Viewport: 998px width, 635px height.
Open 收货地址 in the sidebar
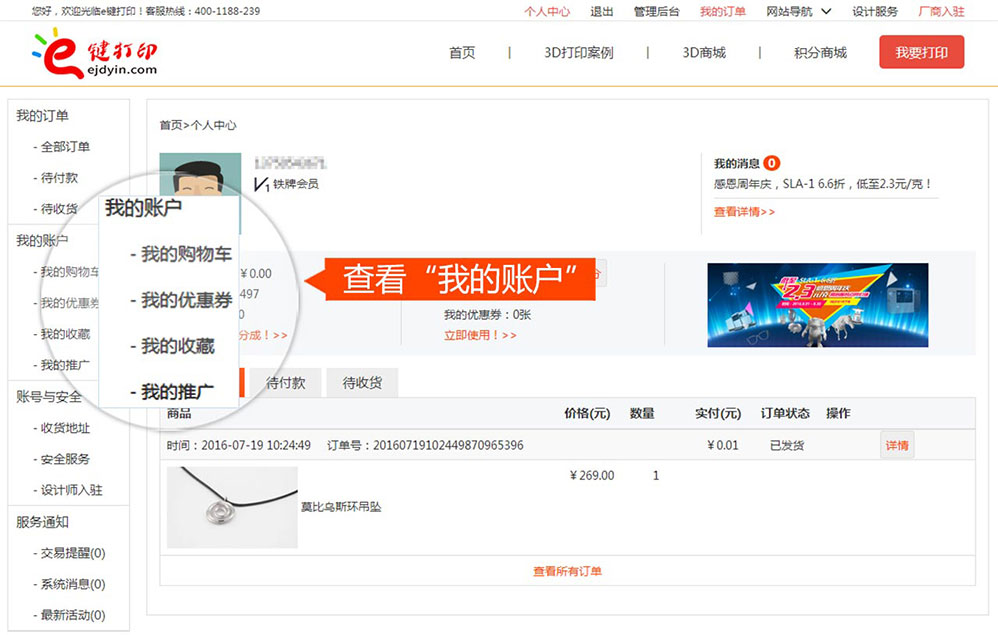click(x=65, y=428)
